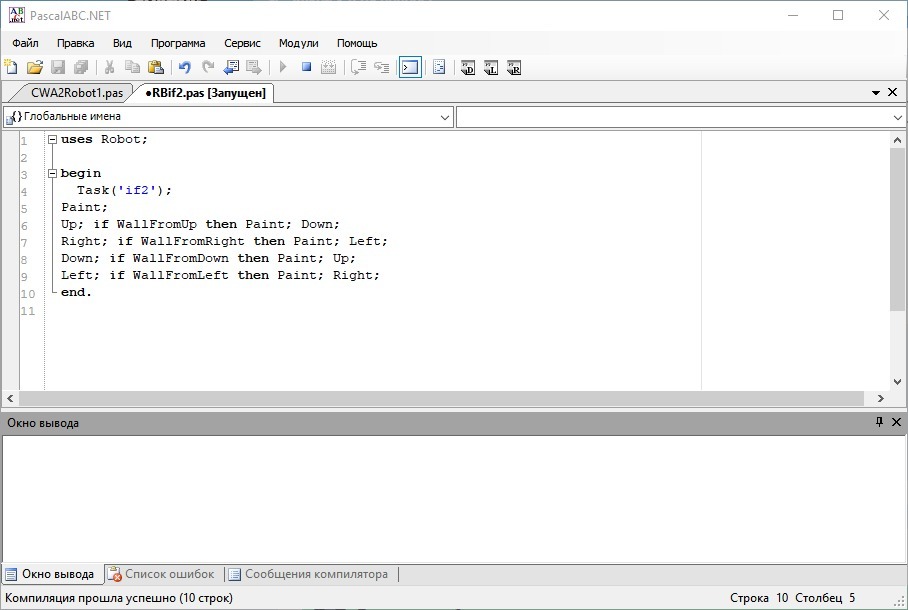The image size is (908, 610).
Task: Redo the last undone edit
Action: click(208, 68)
